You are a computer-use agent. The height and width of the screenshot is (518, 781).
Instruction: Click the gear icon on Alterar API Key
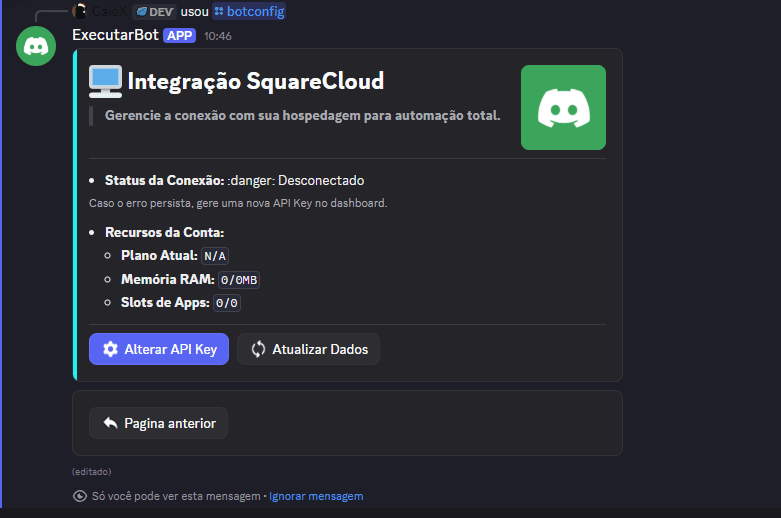pyautogui.click(x=111, y=349)
